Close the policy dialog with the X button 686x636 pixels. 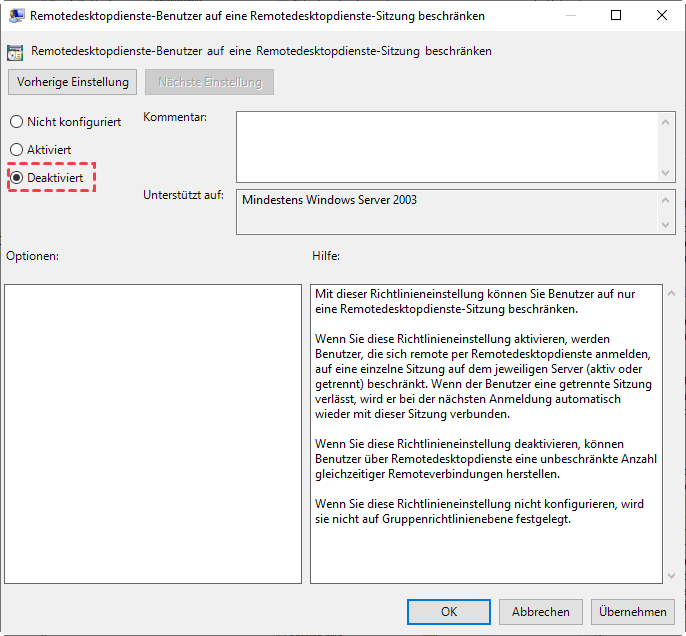(662, 16)
